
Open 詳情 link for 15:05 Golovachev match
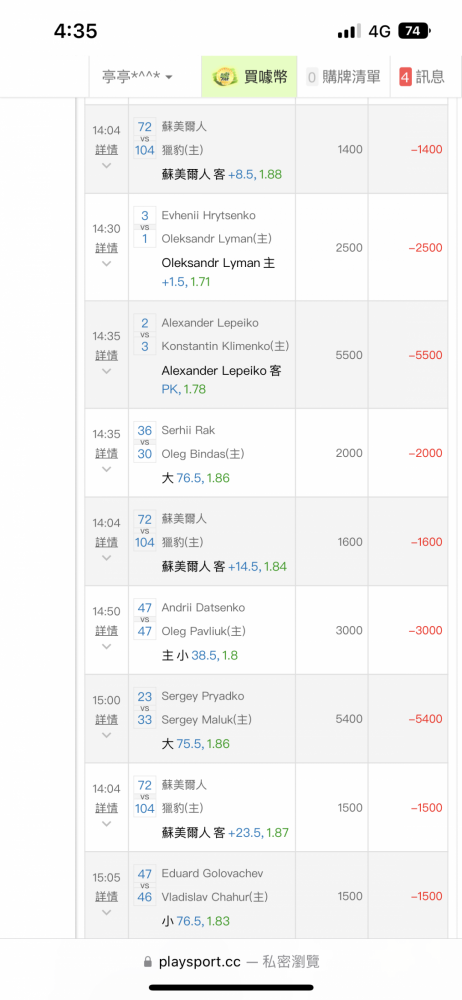click(107, 896)
